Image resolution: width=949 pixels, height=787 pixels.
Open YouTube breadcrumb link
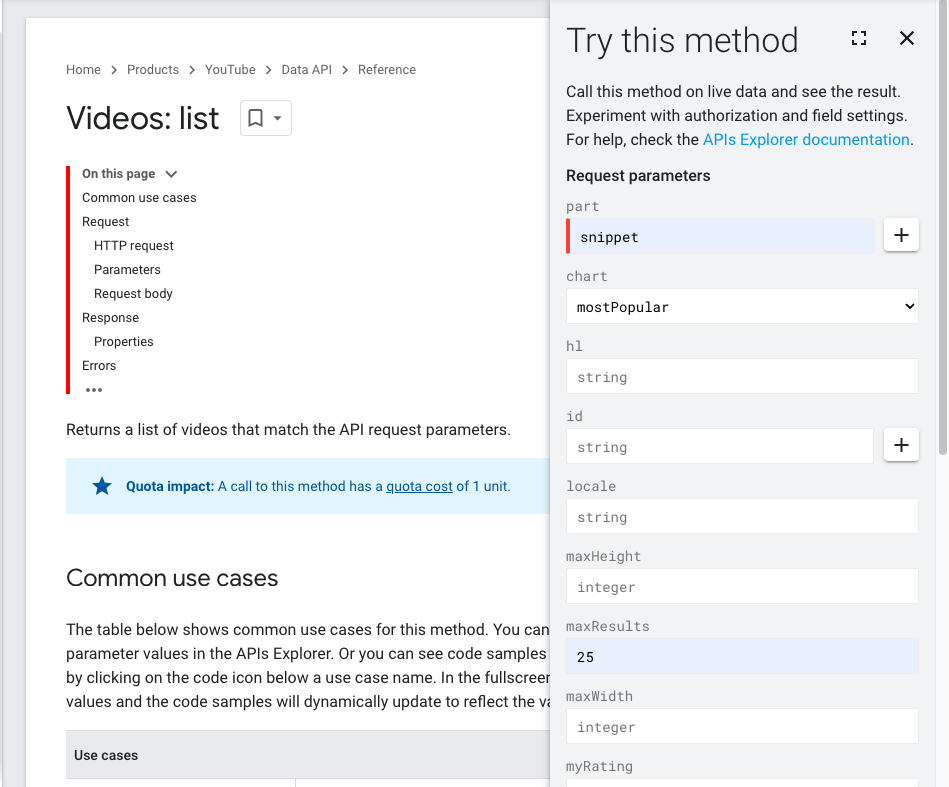[x=230, y=70]
